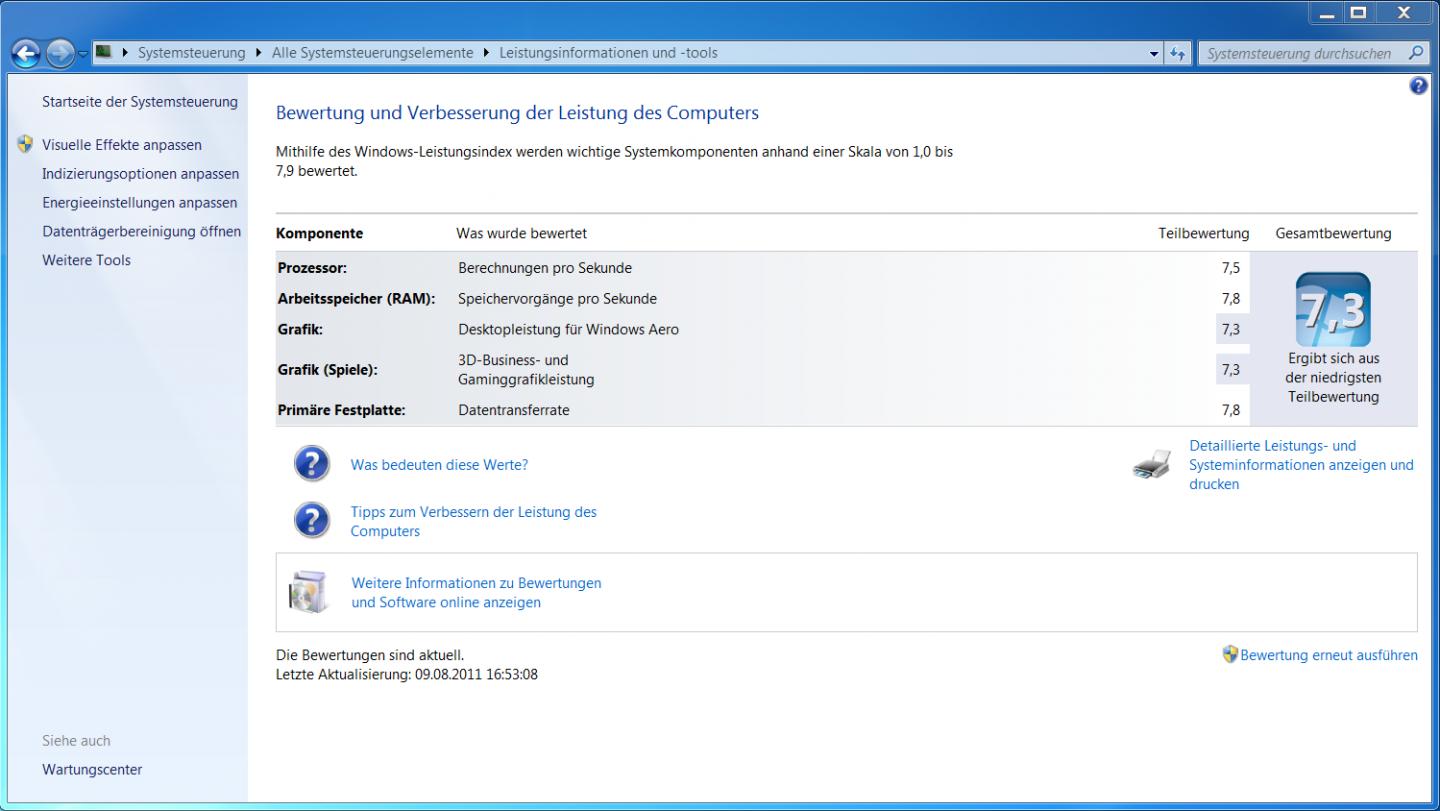Click the 7,5 Prozessor score
1440x811 pixels.
point(1231,268)
